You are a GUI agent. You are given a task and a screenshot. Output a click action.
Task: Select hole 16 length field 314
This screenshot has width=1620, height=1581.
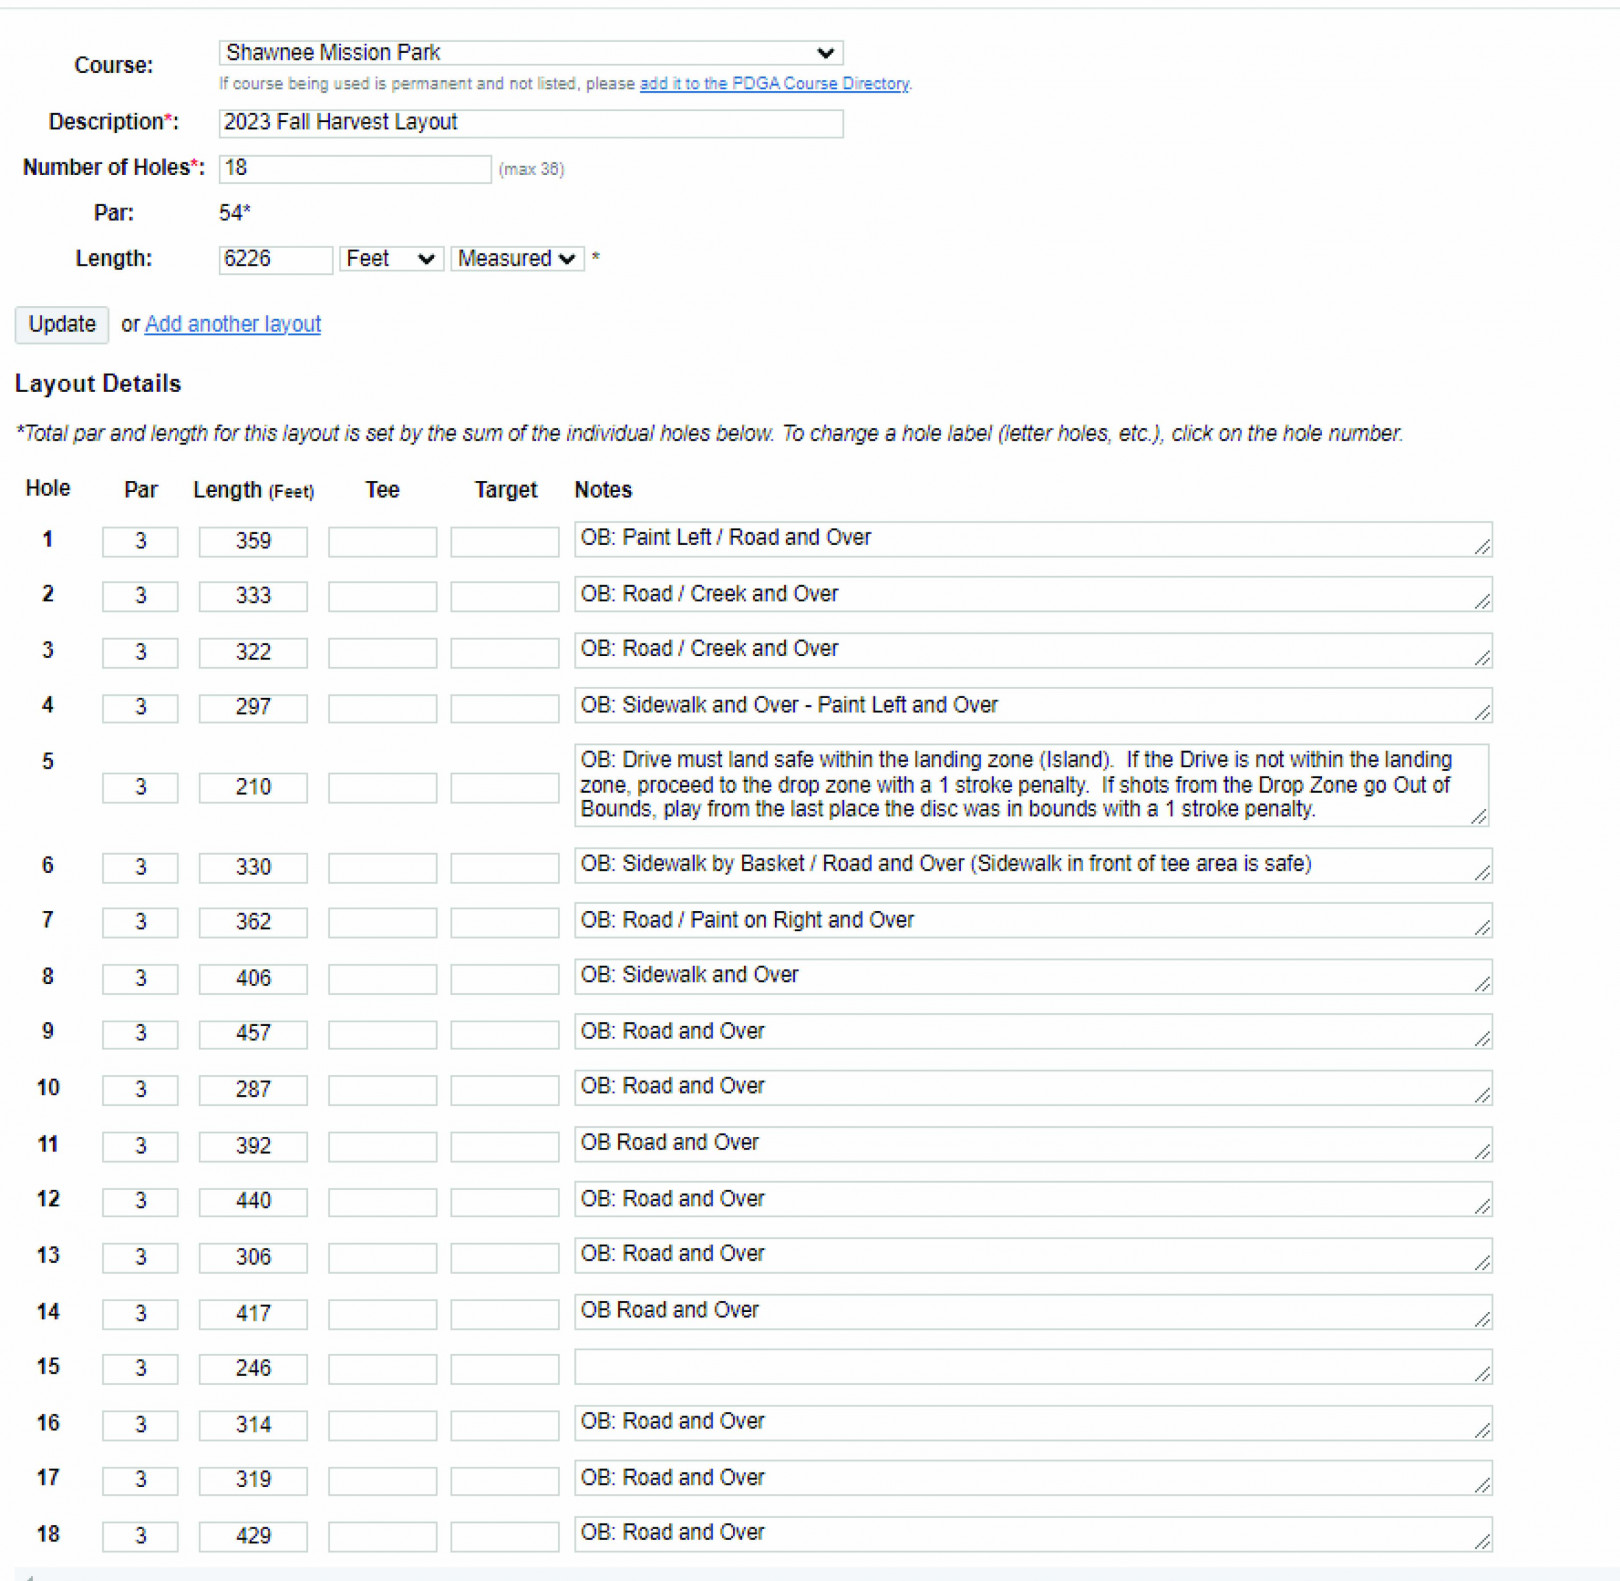point(253,1425)
